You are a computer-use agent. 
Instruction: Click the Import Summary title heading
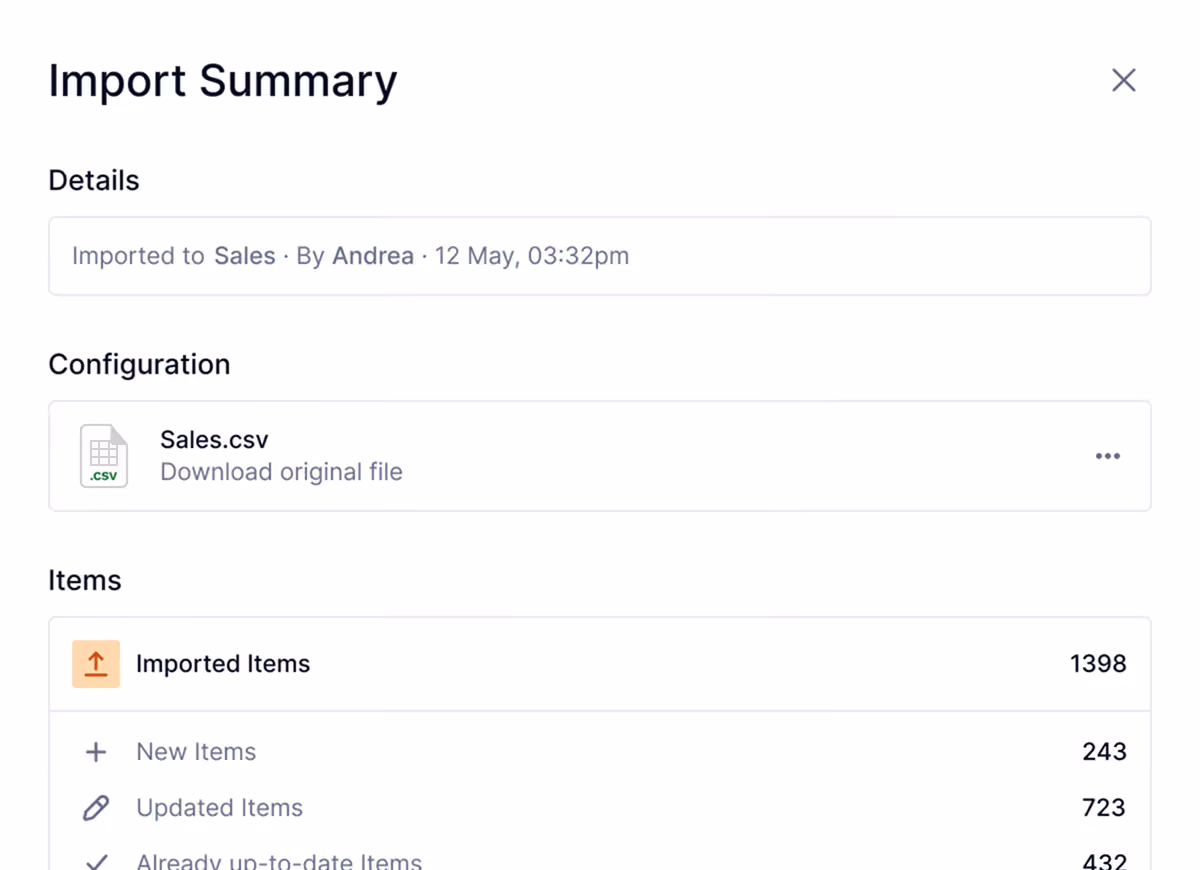223,81
